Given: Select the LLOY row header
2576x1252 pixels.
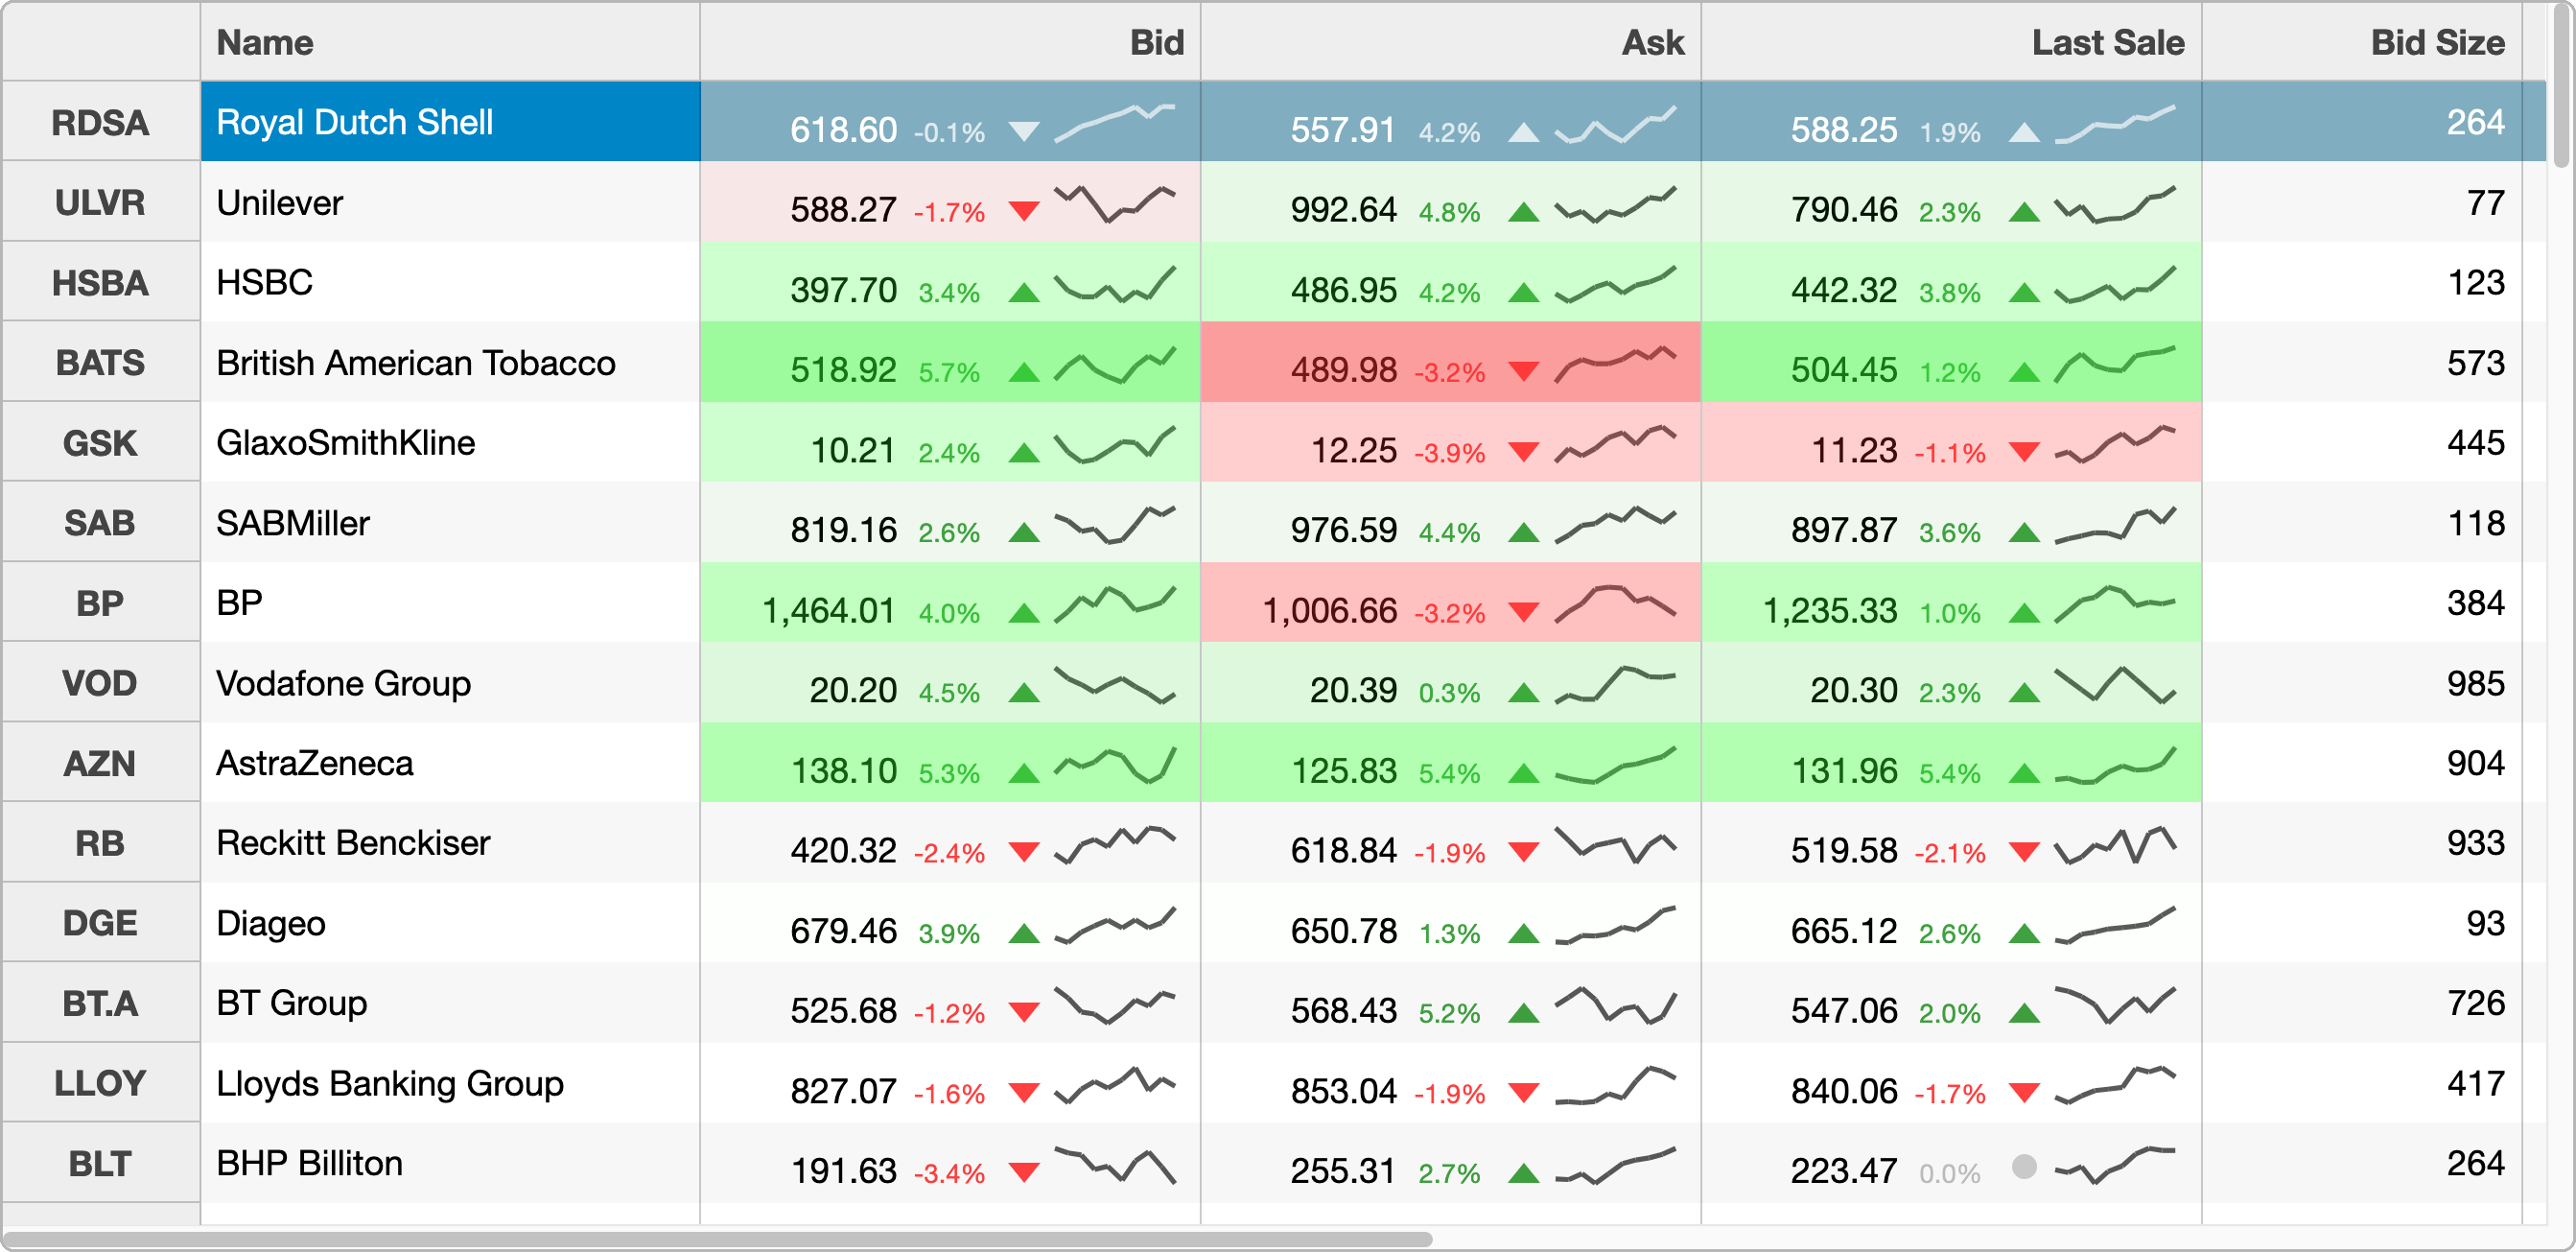Looking at the screenshot, I should (x=101, y=1083).
